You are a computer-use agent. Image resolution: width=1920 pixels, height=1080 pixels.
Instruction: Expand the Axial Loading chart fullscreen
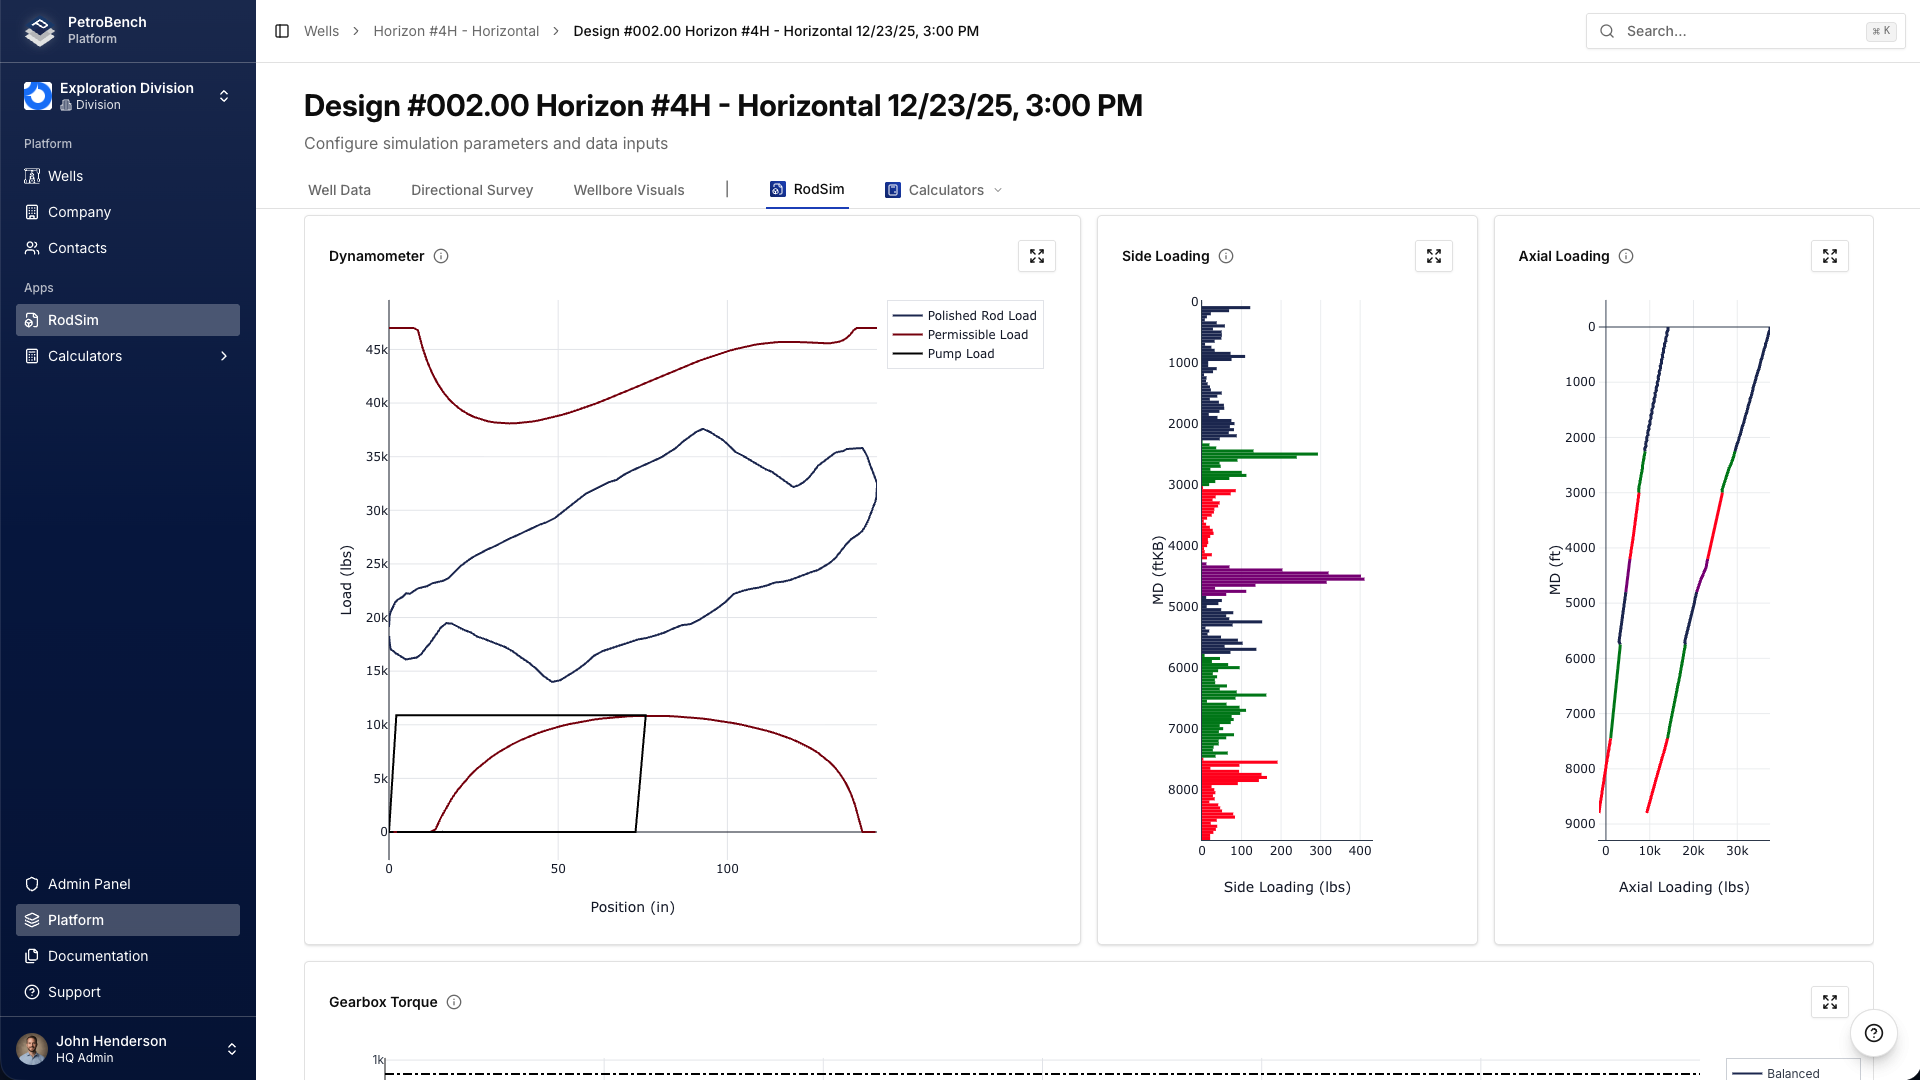point(1829,256)
